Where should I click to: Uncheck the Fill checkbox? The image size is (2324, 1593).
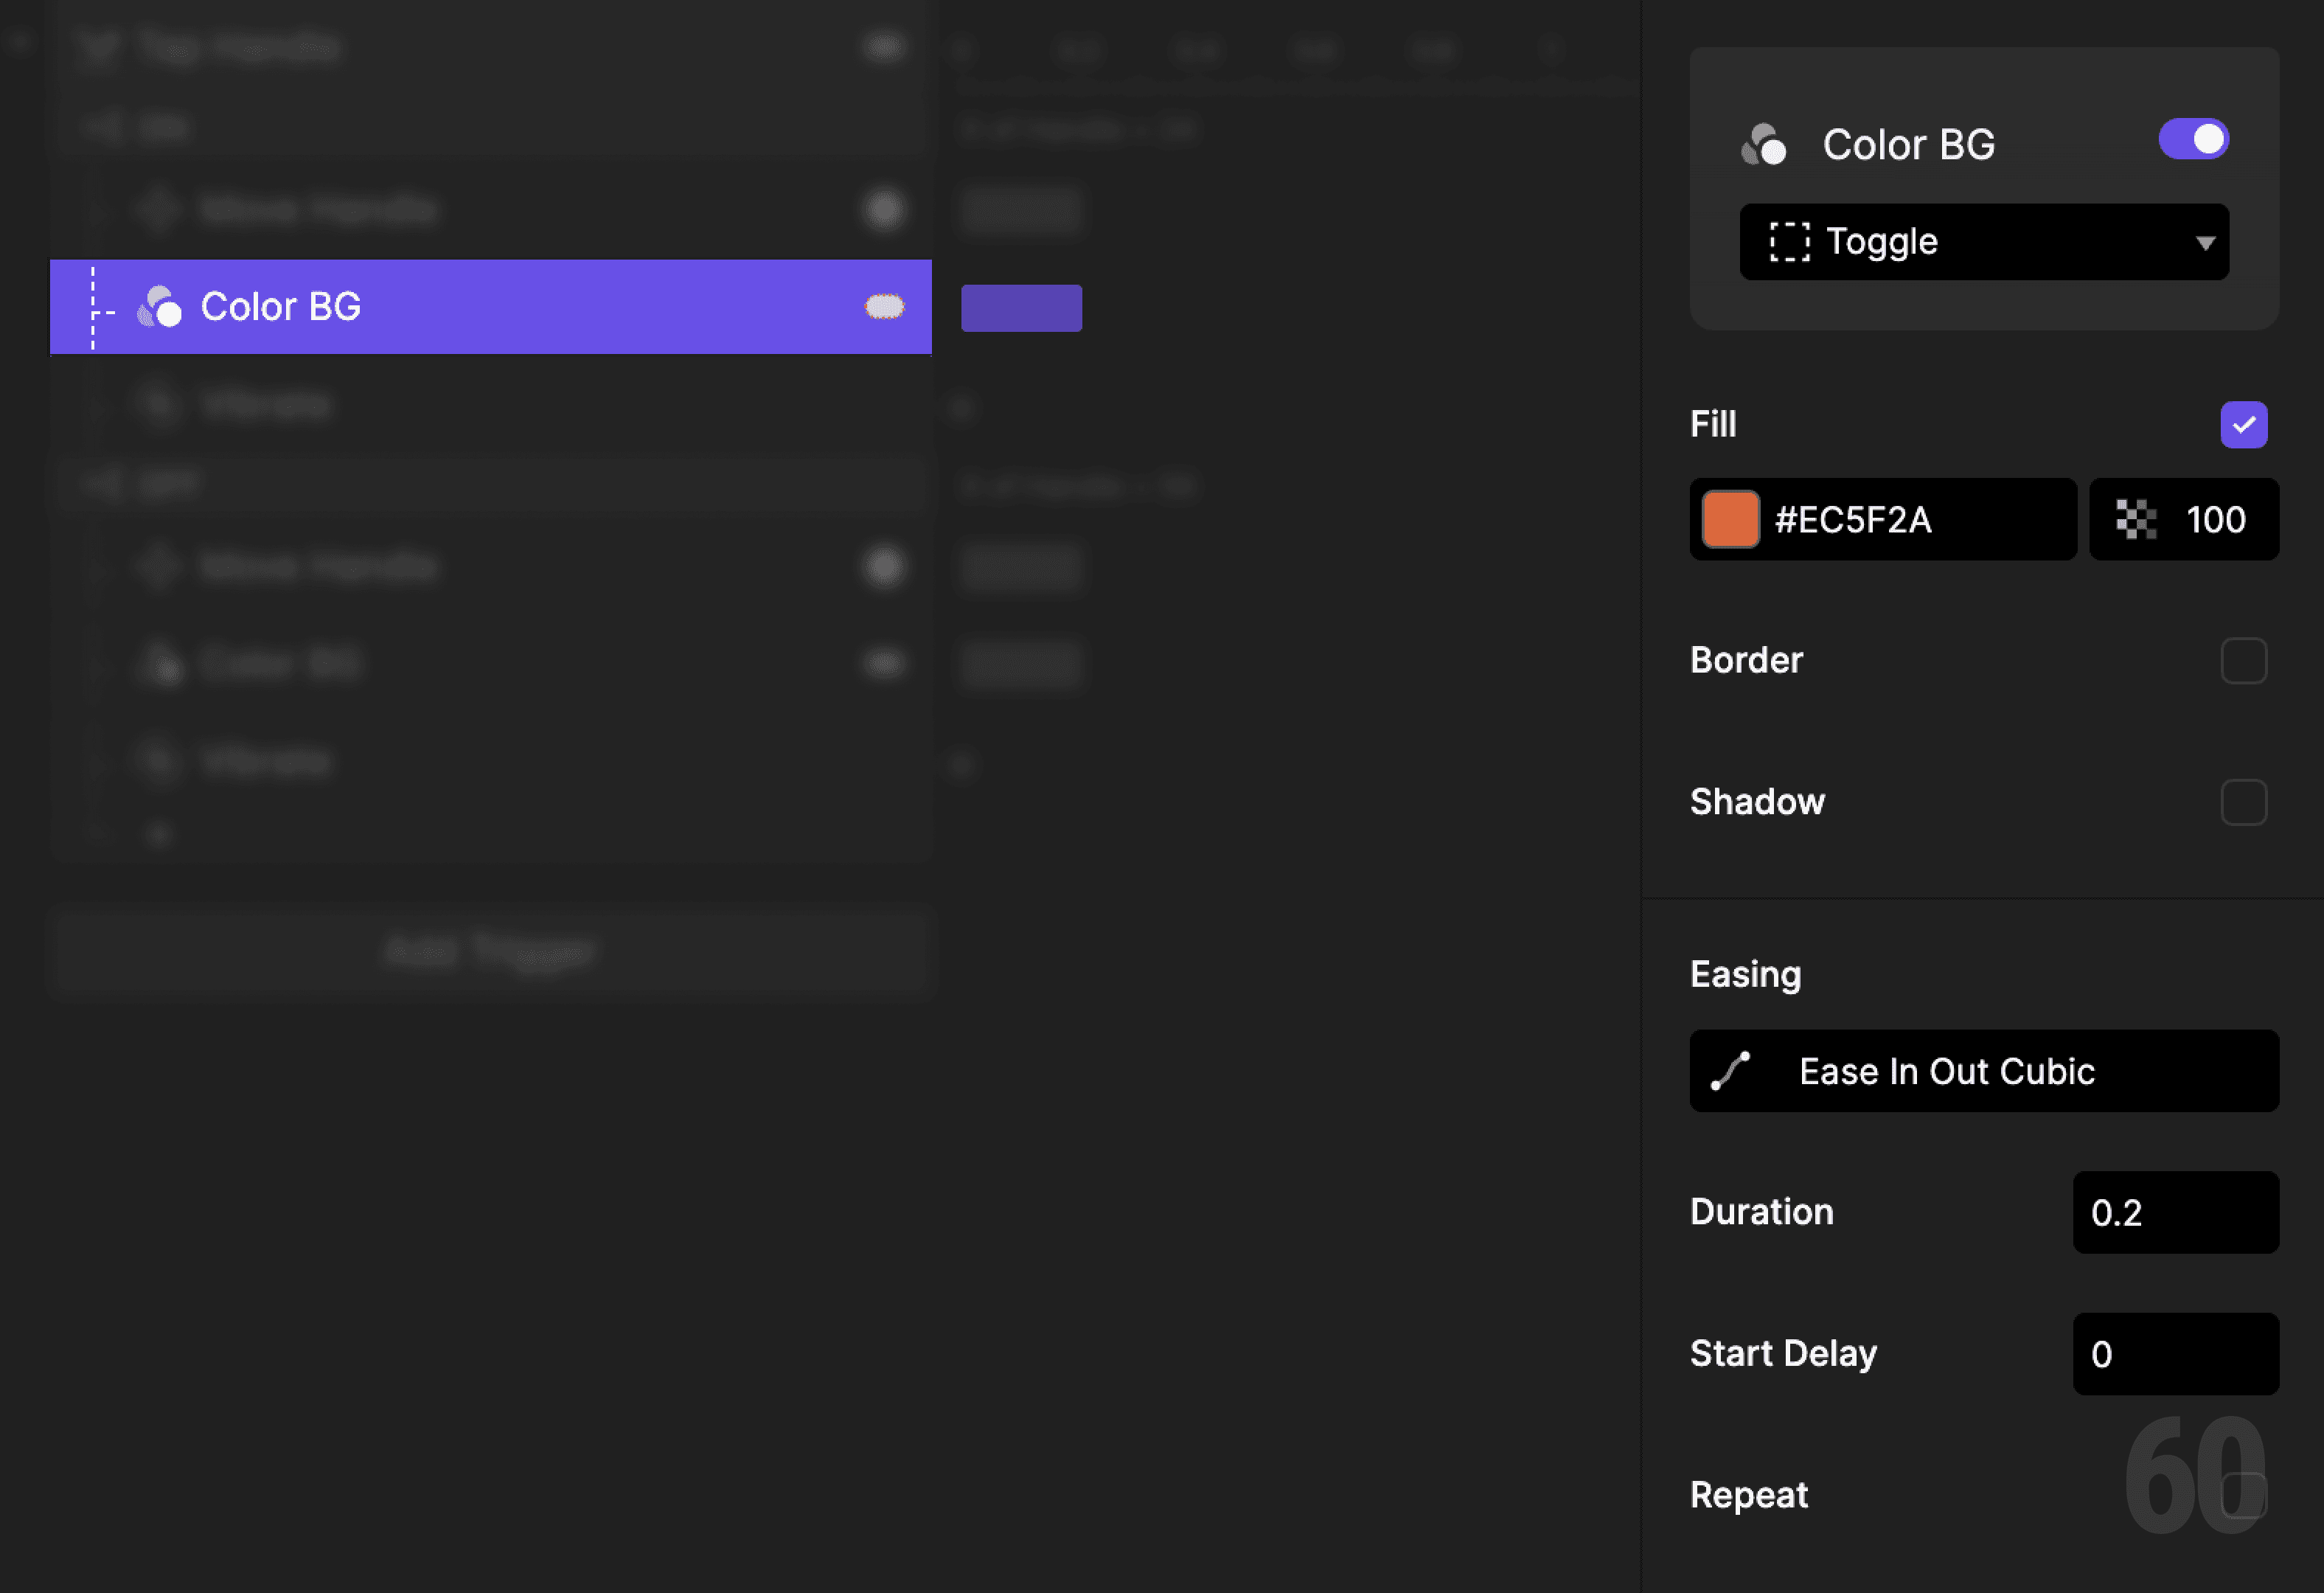click(x=2245, y=424)
